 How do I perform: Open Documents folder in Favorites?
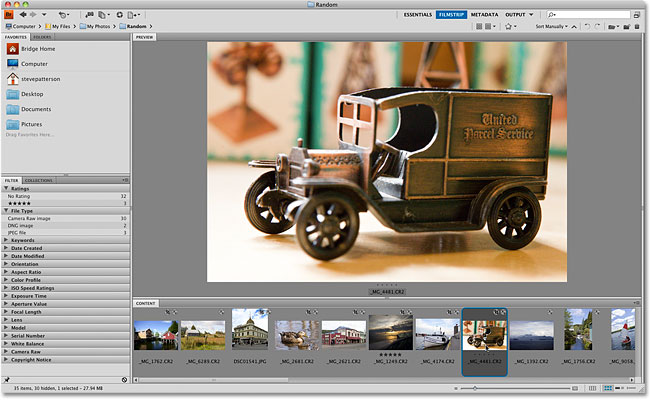click(29, 109)
